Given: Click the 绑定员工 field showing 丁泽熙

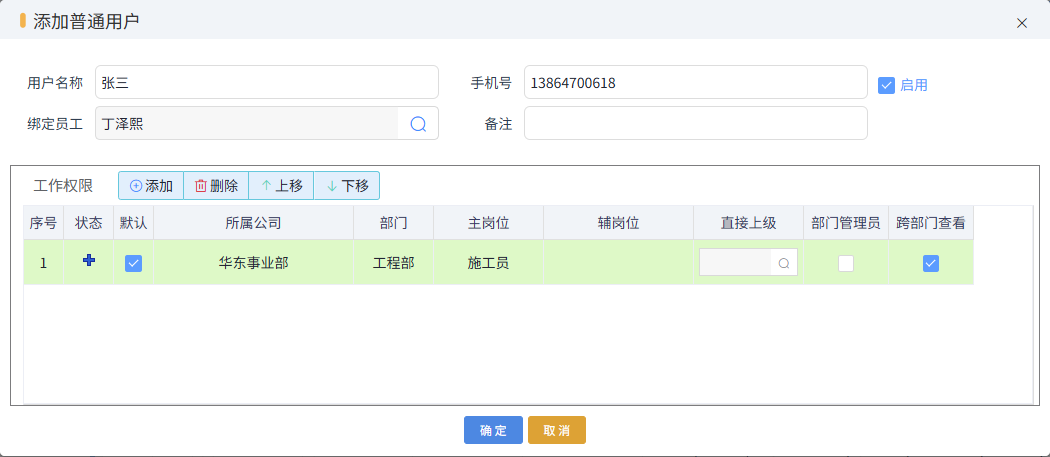Looking at the screenshot, I should point(246,123).
